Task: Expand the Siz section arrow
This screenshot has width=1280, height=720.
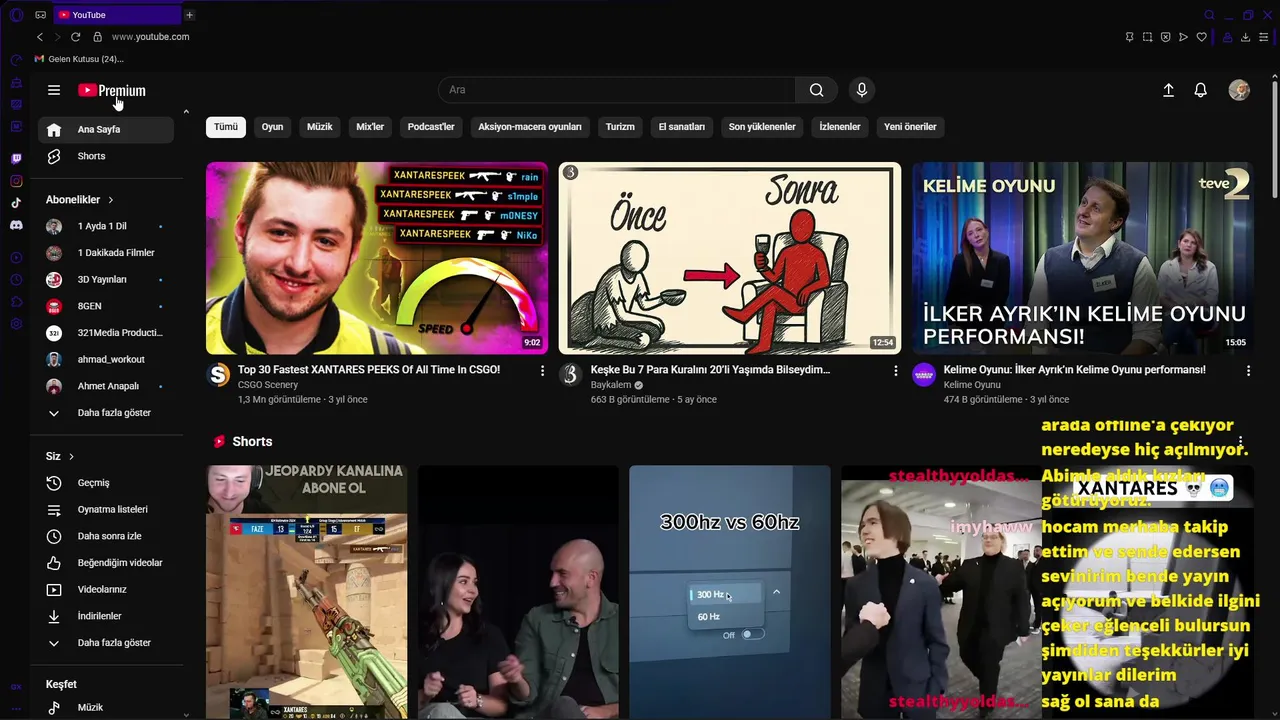Action: pyautogui.click(x=71, y=457)
